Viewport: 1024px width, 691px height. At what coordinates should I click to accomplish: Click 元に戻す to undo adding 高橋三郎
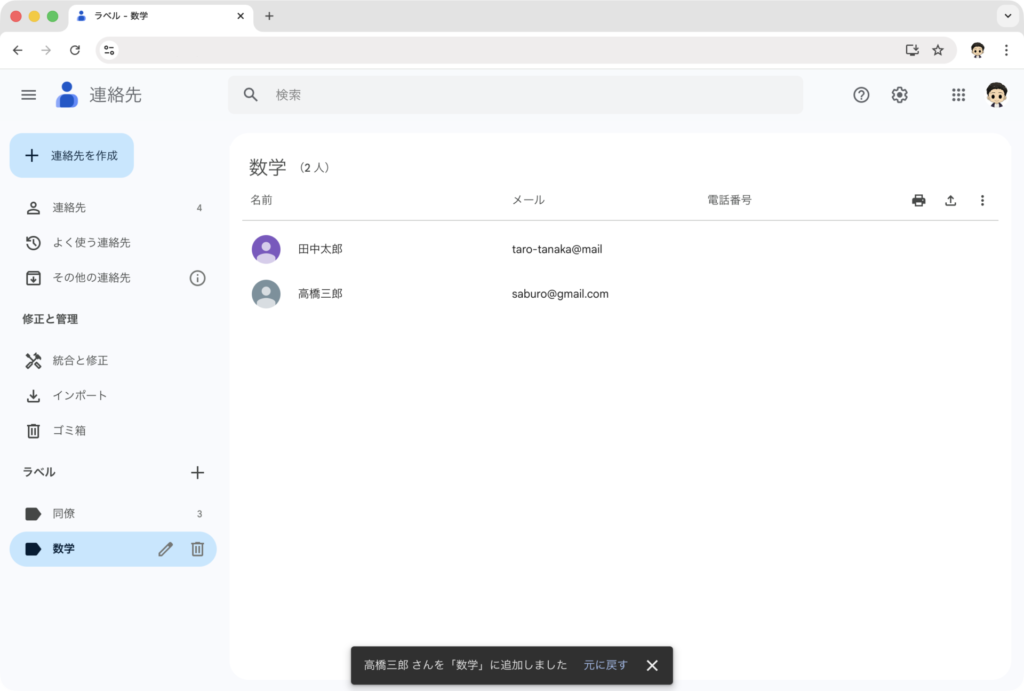606,665
